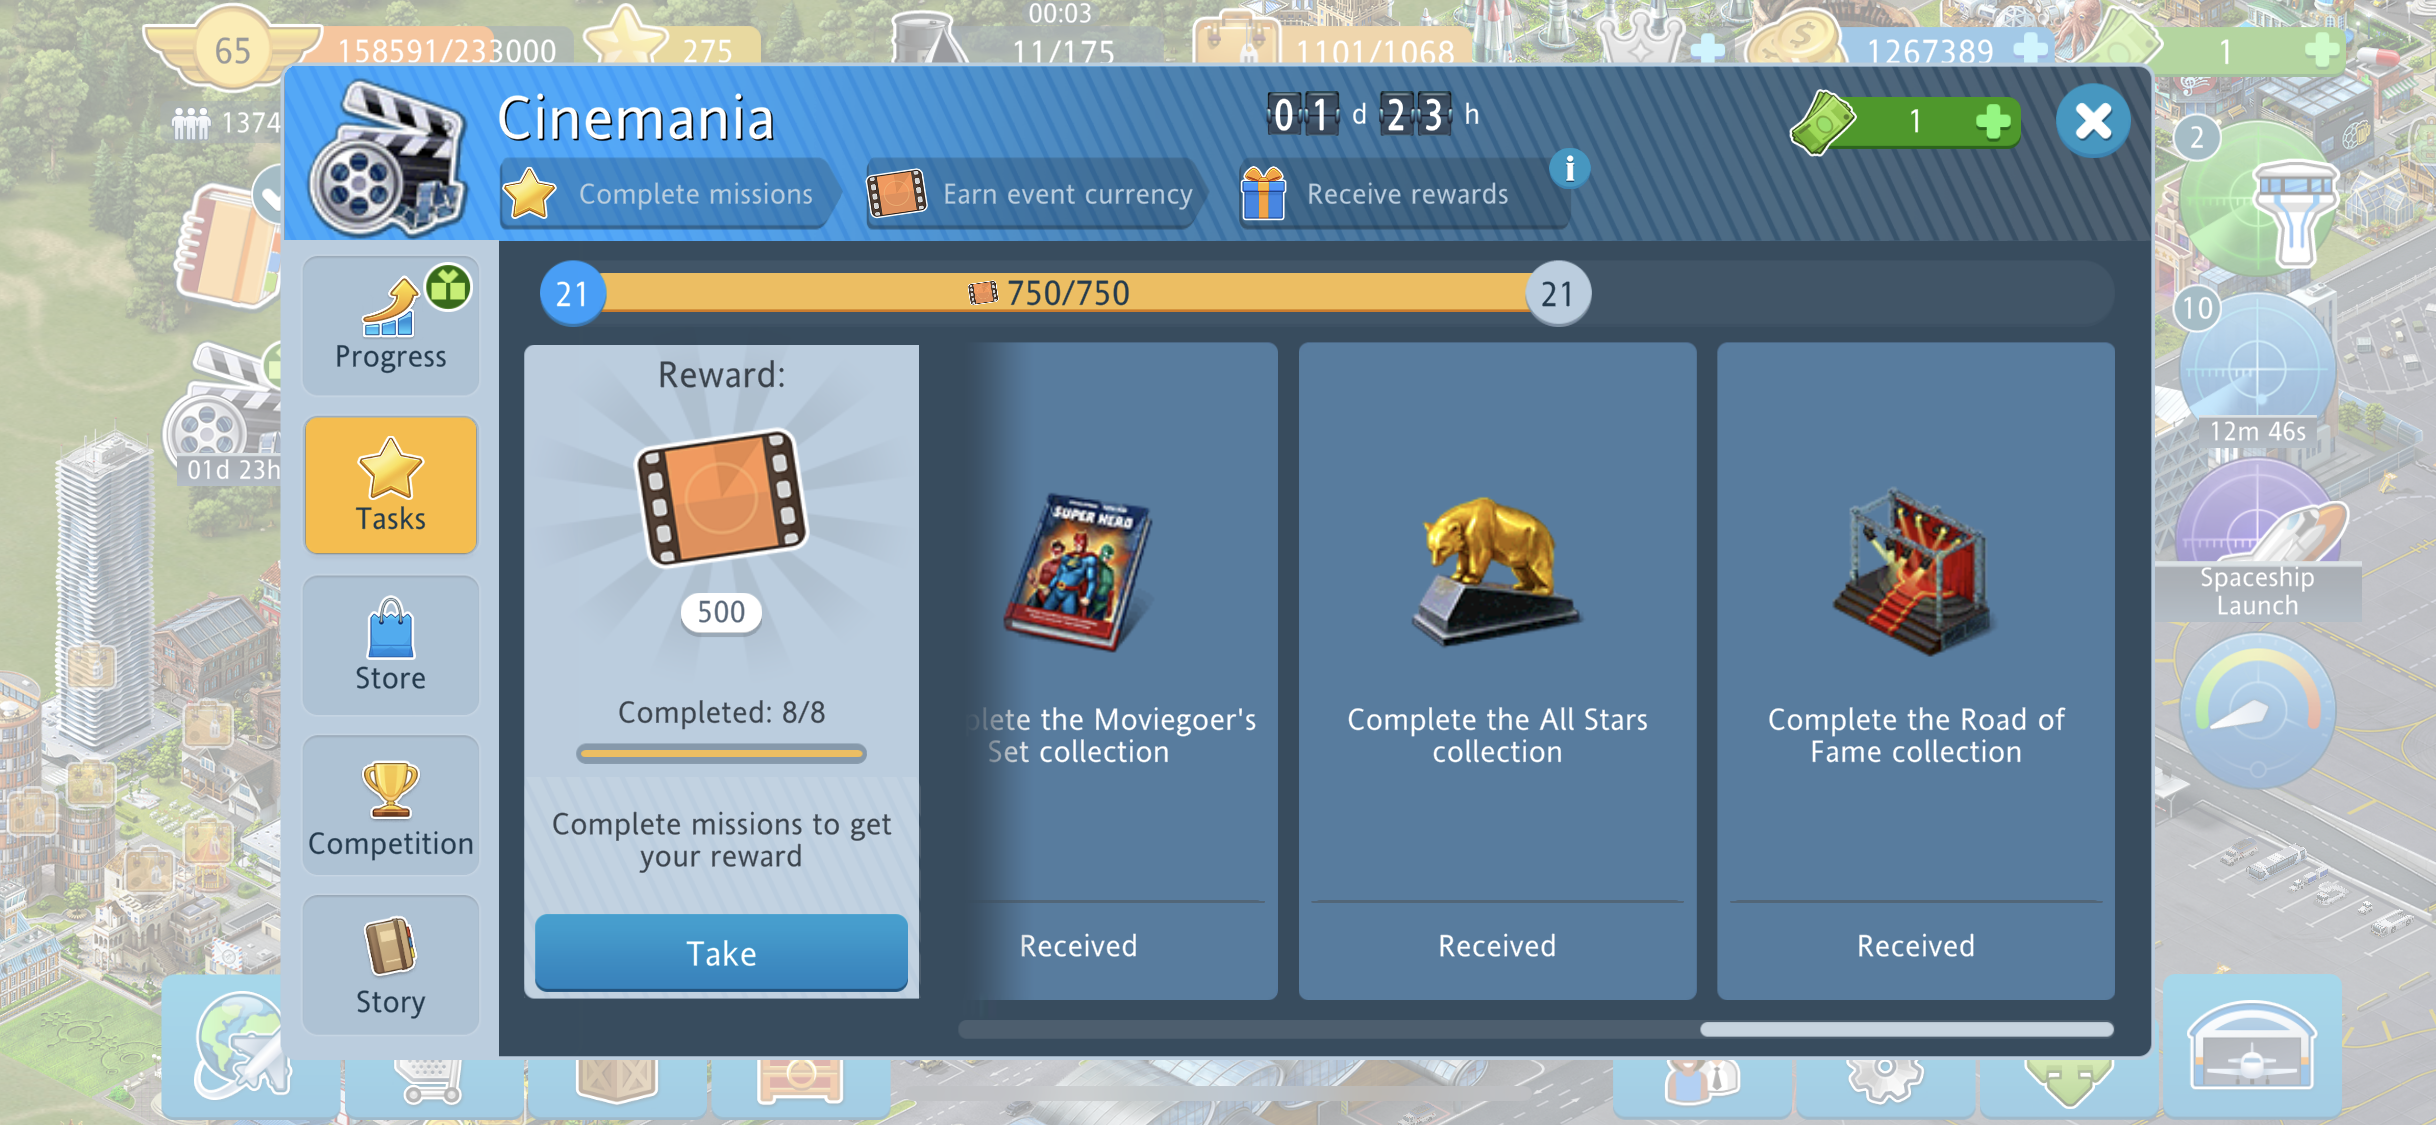Add coins with the plus beside 1267389
The width and height of the screenshot is (2436, 1125).
[2030, 49]
